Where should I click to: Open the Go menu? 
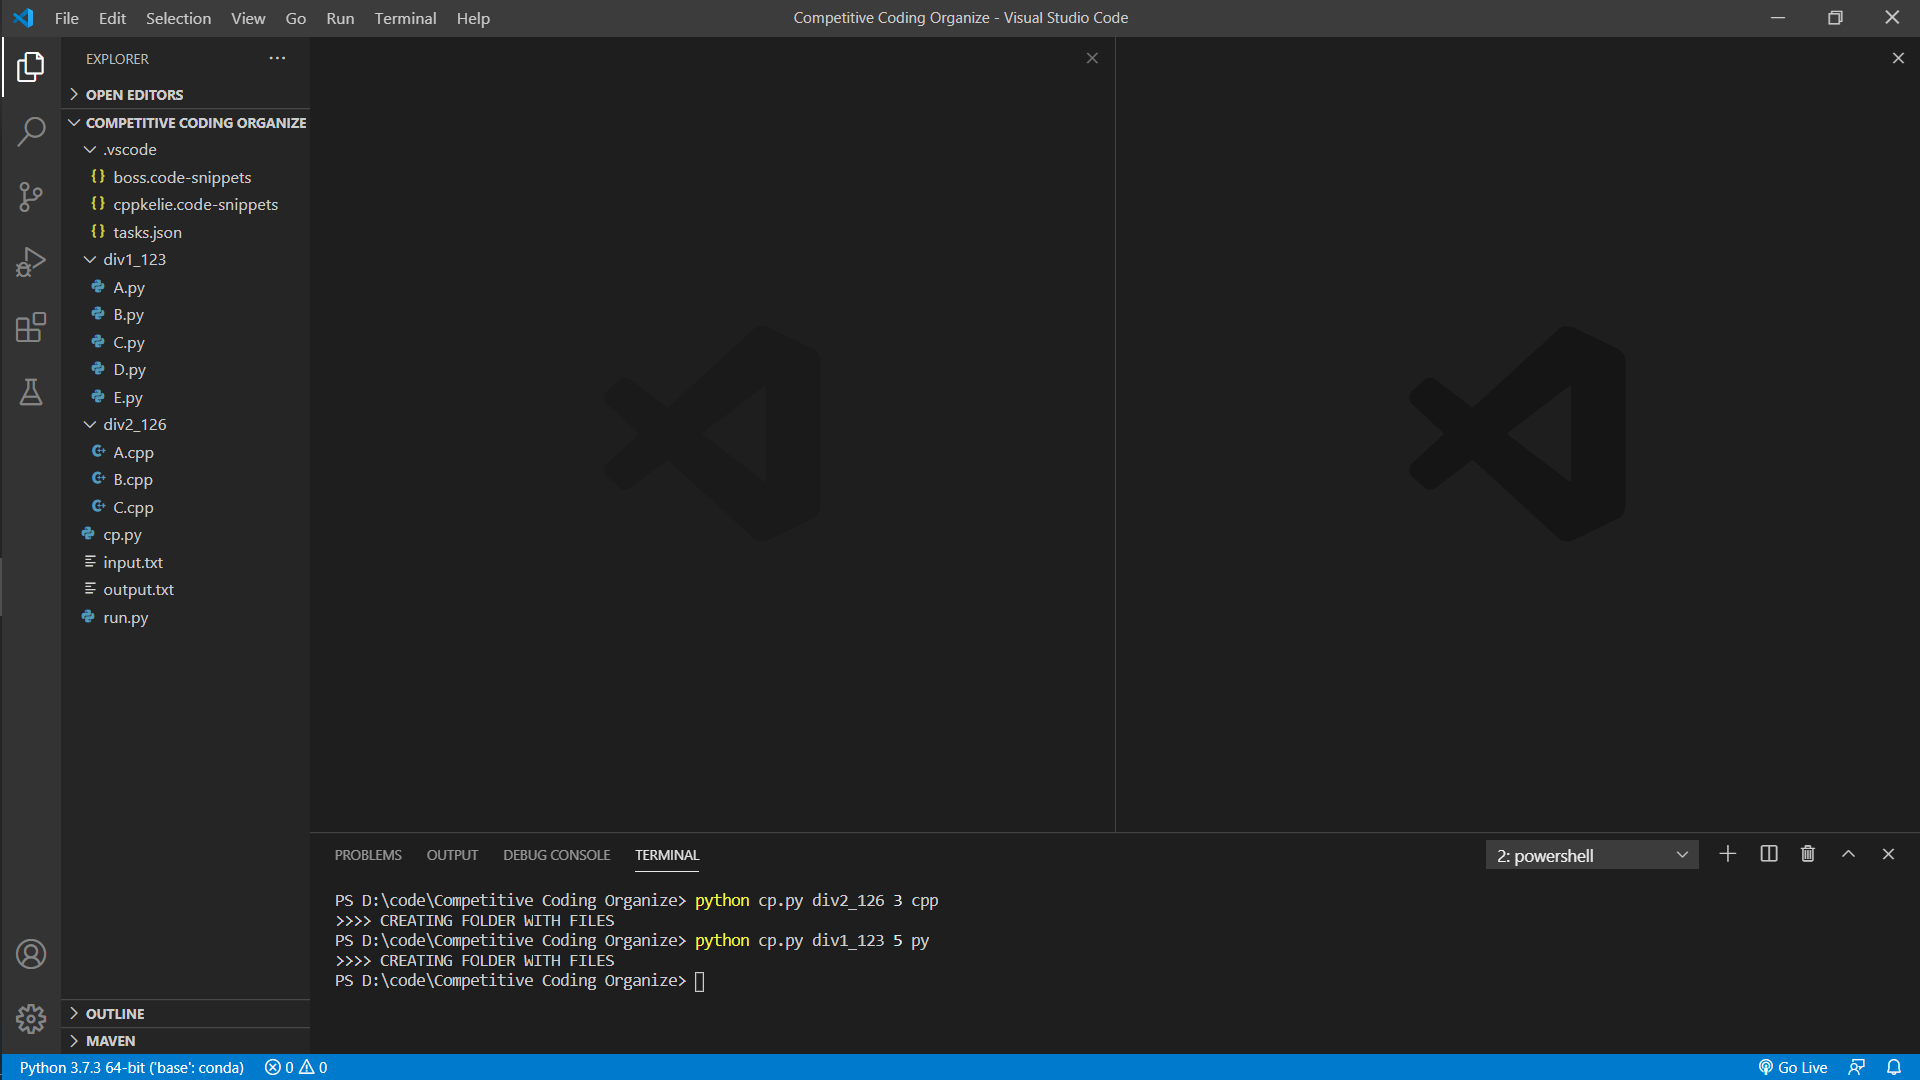point(295,18)
